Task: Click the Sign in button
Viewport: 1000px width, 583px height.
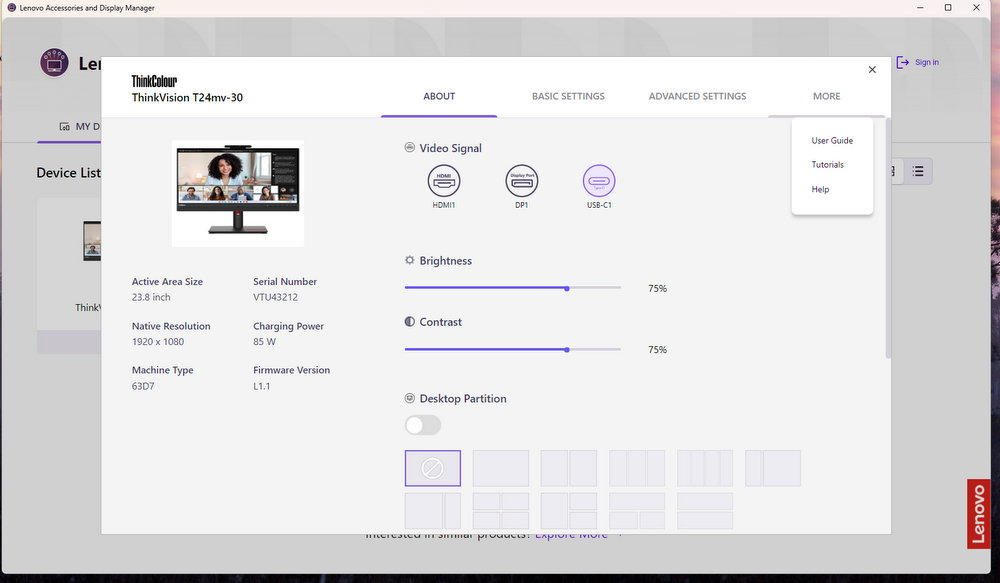Action: (918, 62)
